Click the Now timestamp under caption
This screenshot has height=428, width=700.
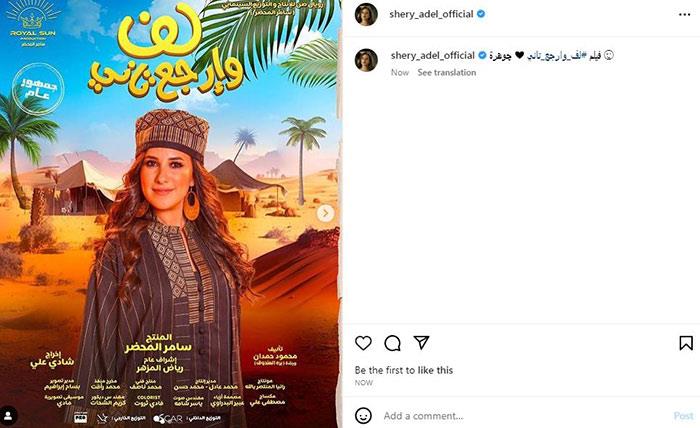400,72
